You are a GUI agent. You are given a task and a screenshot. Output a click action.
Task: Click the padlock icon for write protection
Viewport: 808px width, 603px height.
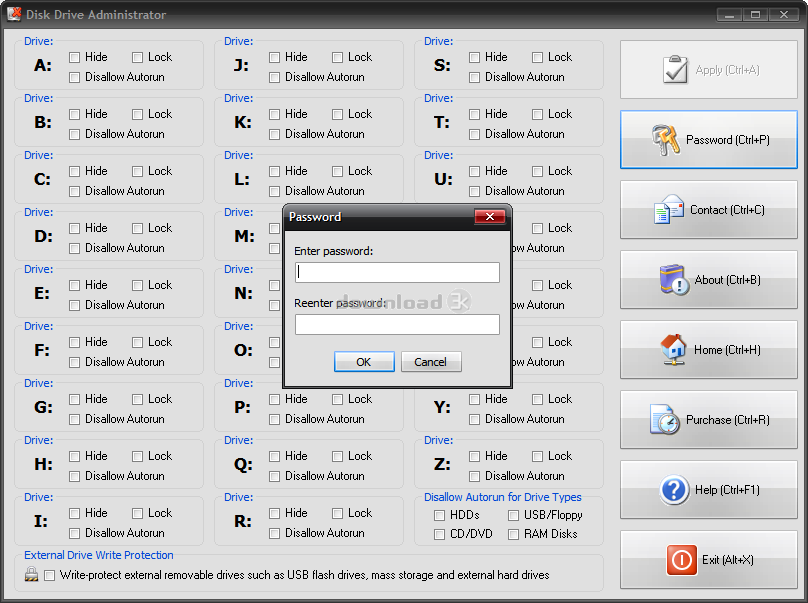pyautogui.click(x=31, y=574)
